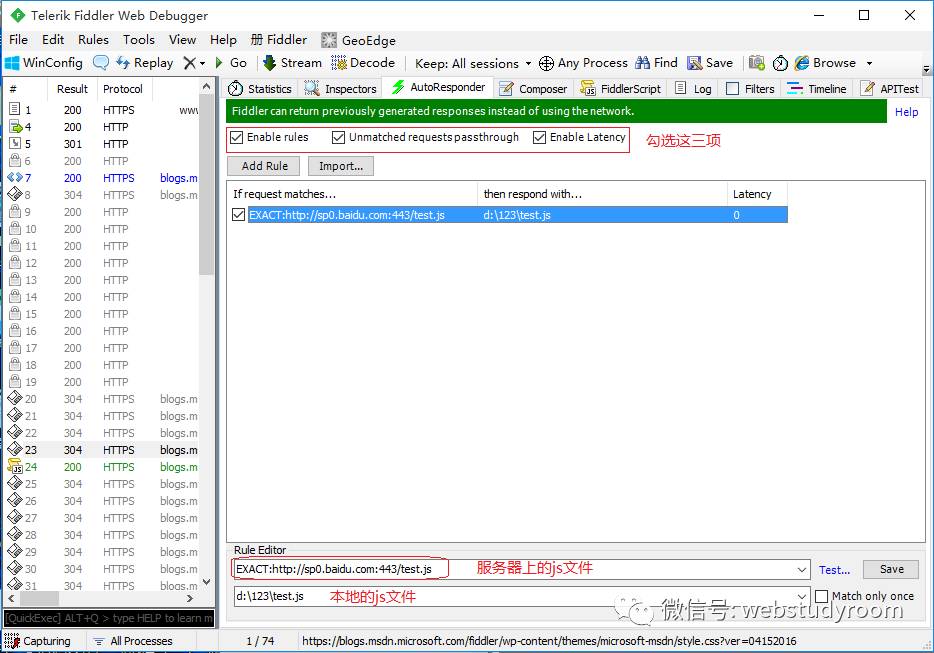The image size is (934, 653).
Task: Click the Fiddler menu item with its icon
Action: (x=279, y=39)
